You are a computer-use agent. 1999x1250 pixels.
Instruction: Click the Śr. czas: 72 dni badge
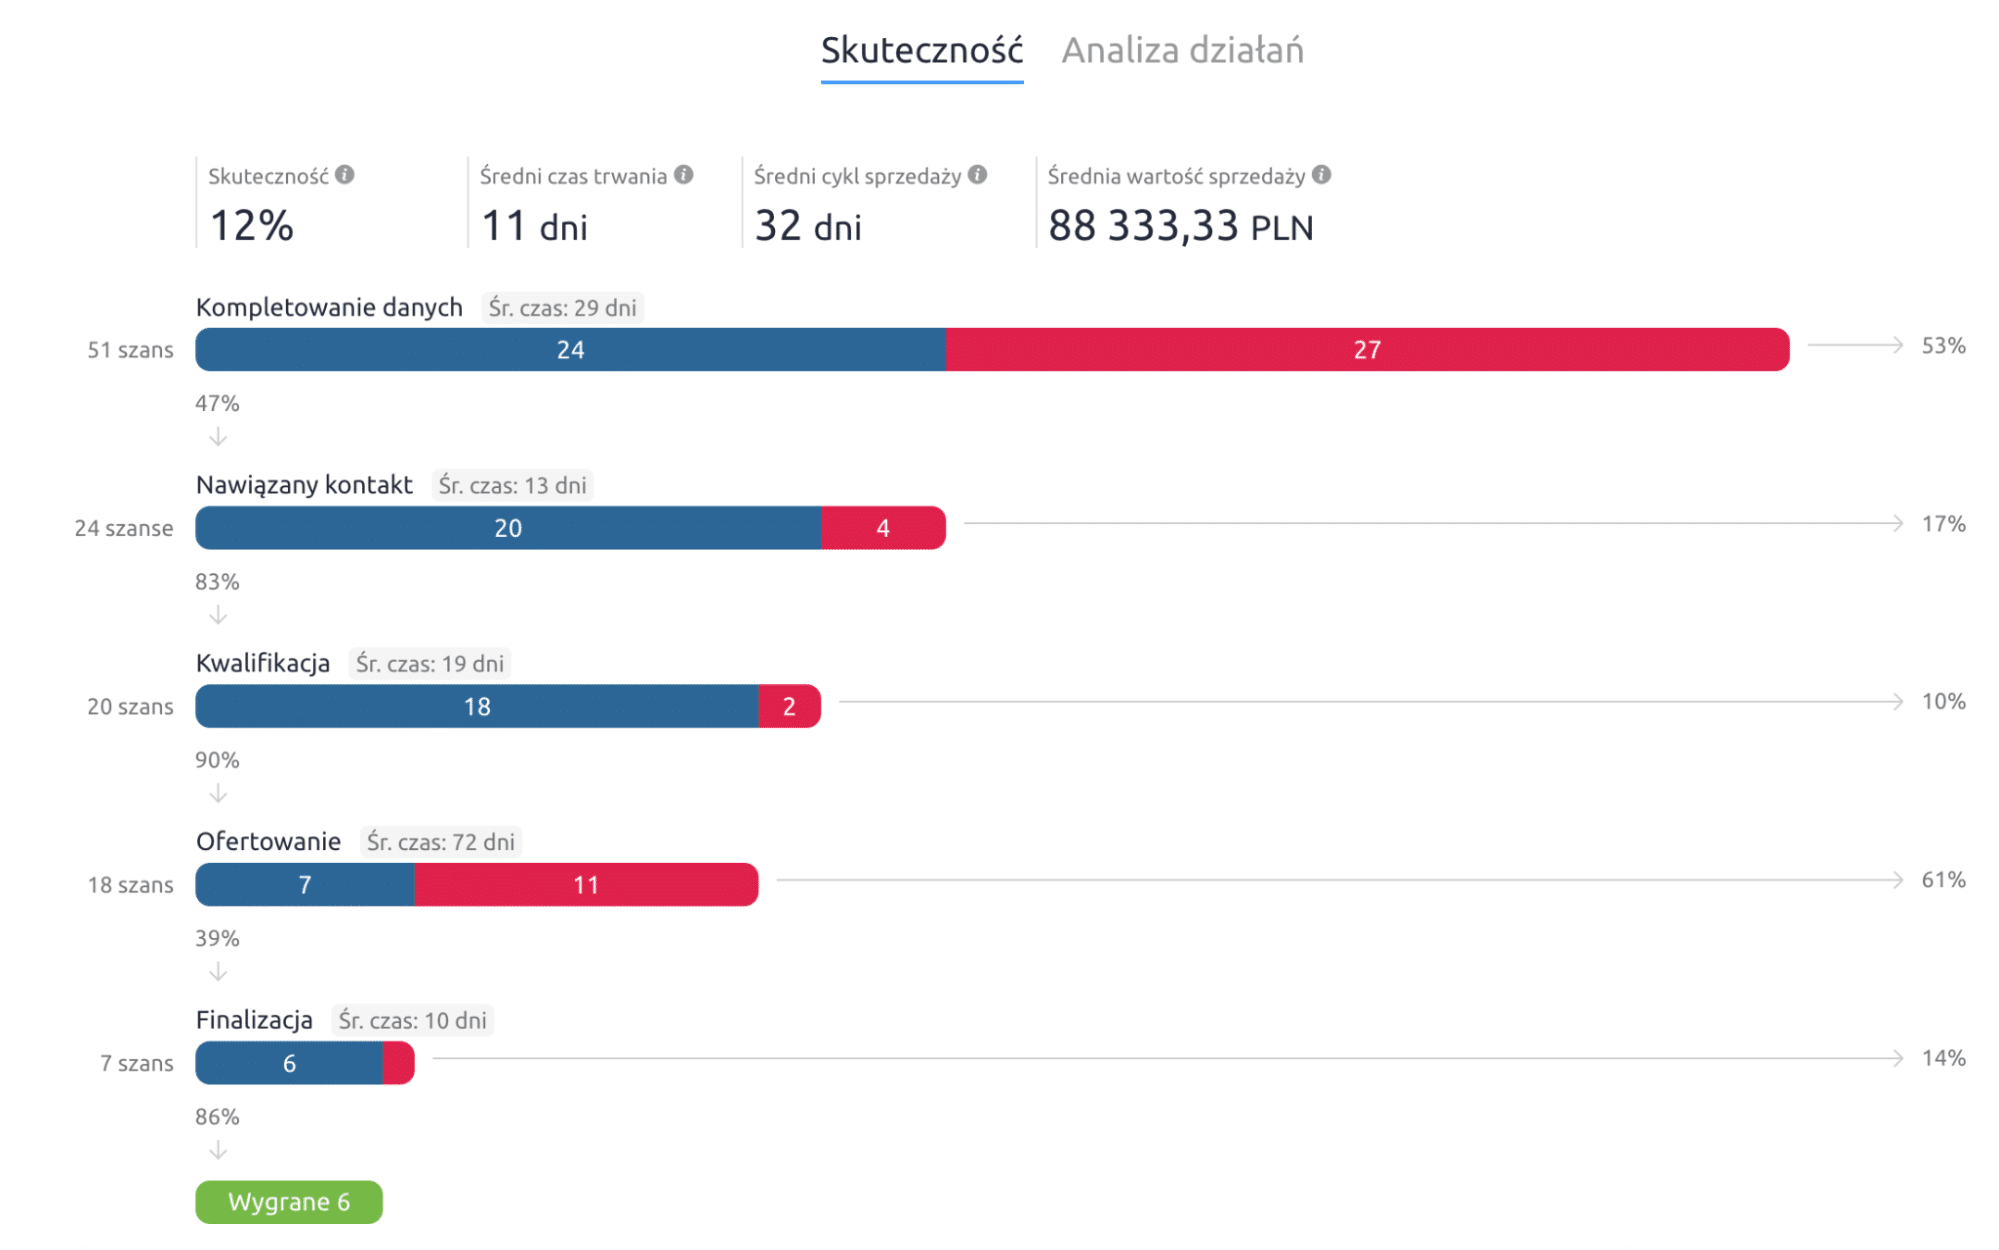[440, 841]
